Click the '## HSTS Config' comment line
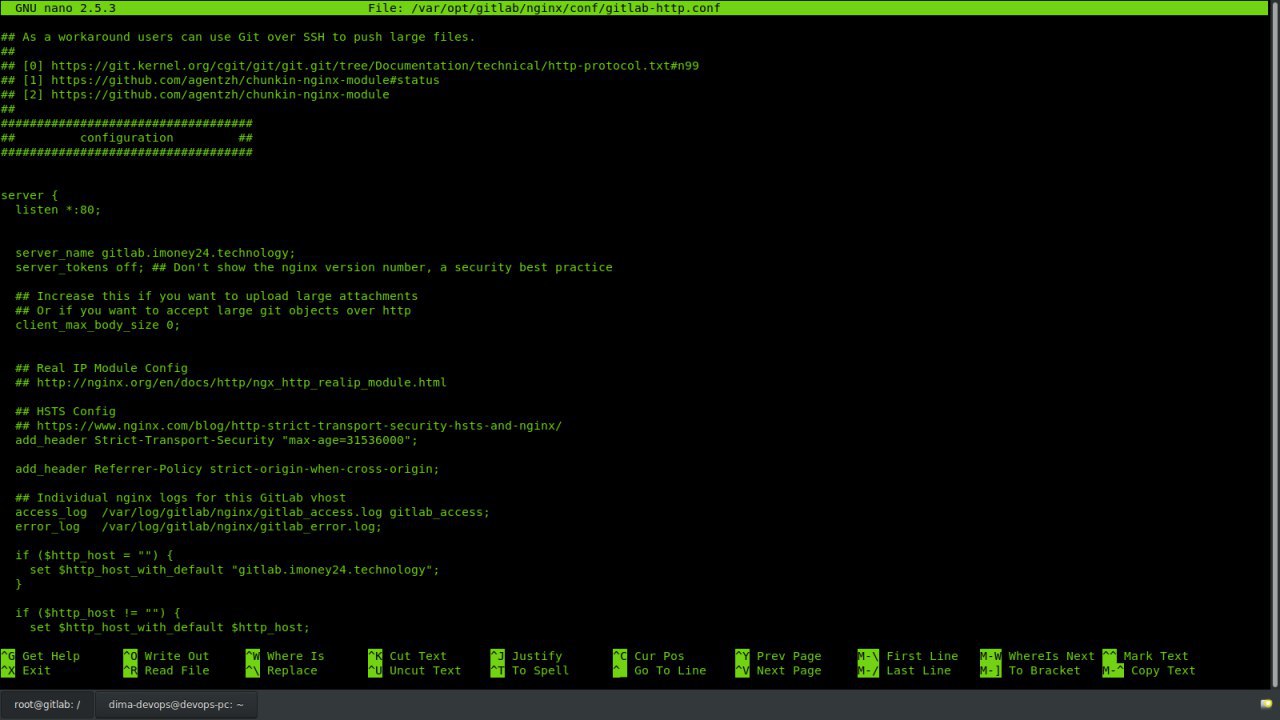Image resolution: width=1280 pixels, height=720 pixels. [x=65, y=411]
